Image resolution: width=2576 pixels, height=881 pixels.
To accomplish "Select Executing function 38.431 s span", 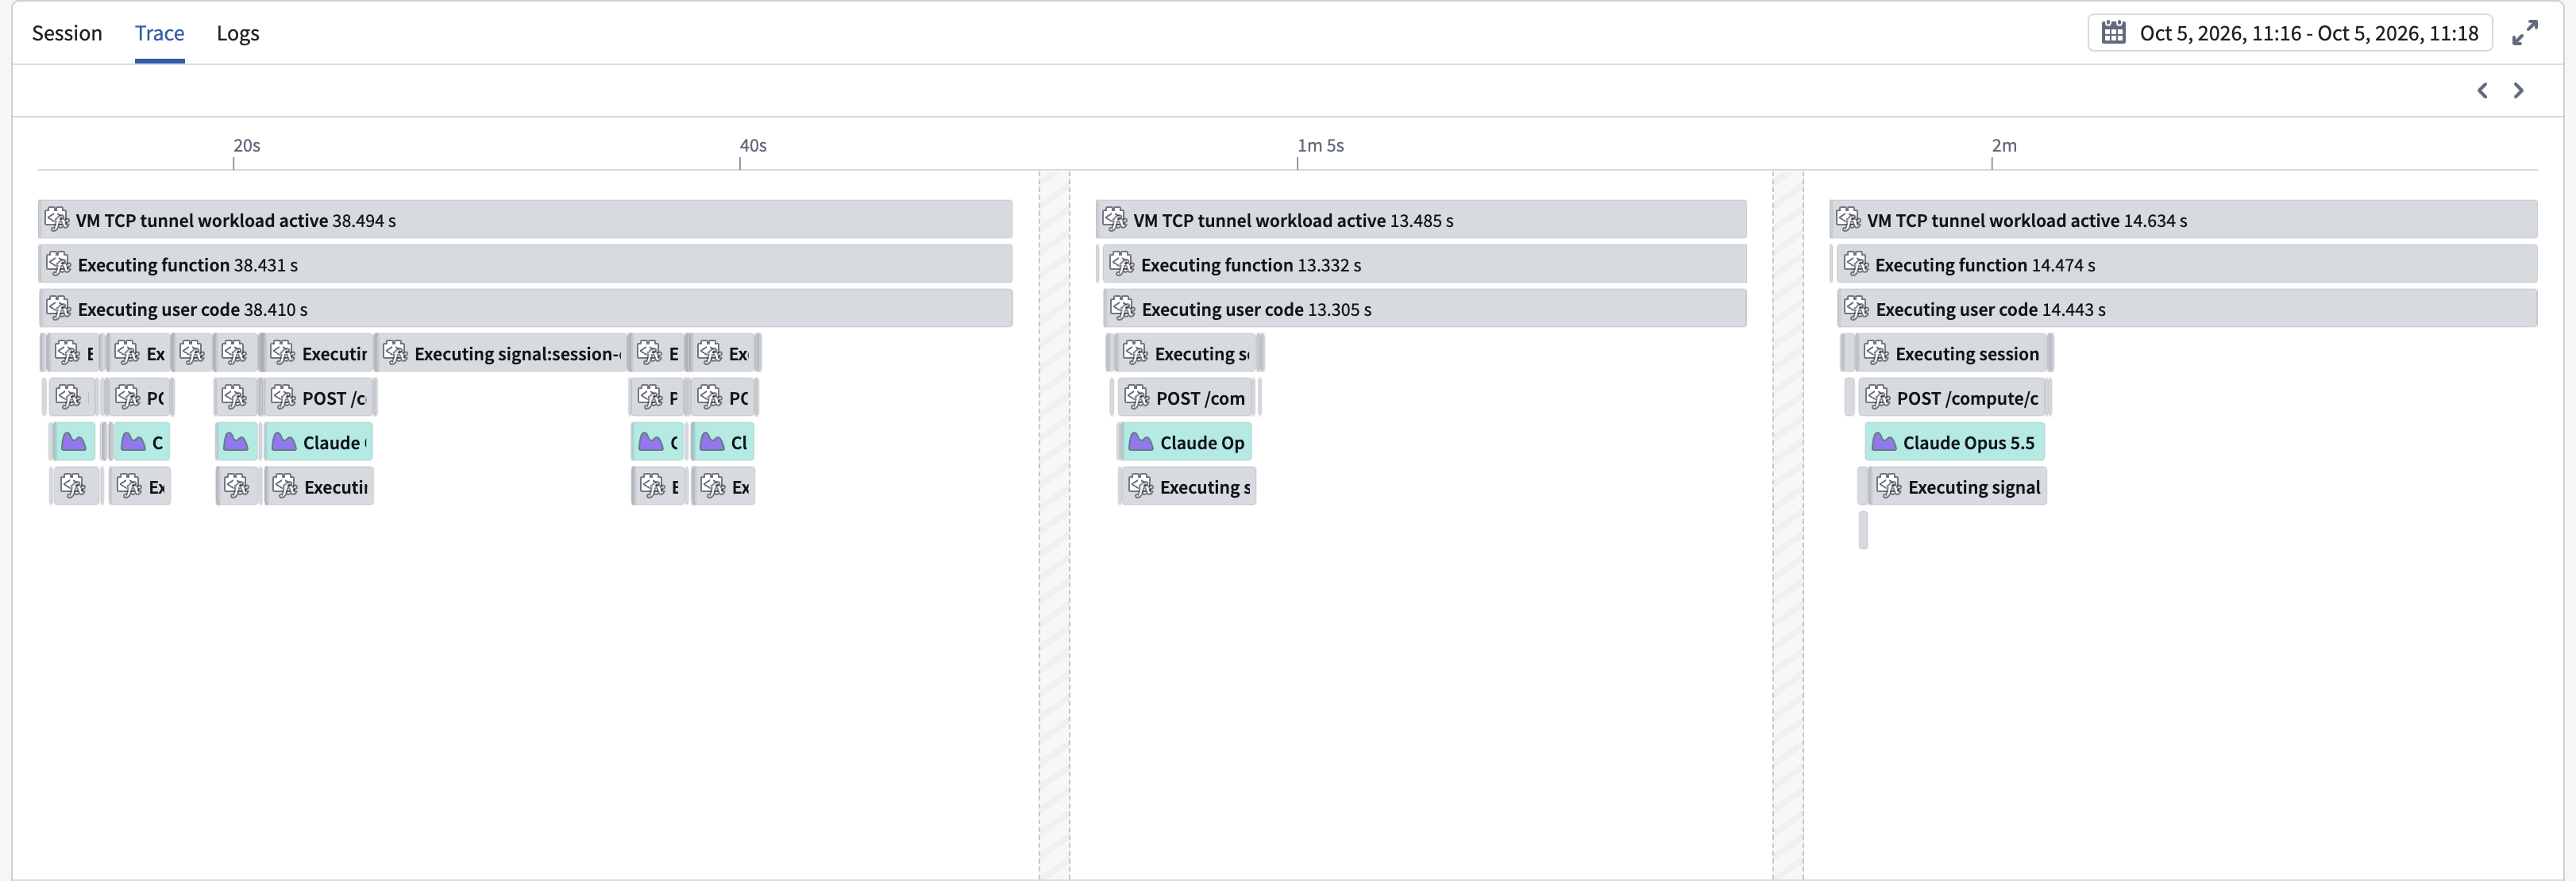I will [x=525, y=264].
